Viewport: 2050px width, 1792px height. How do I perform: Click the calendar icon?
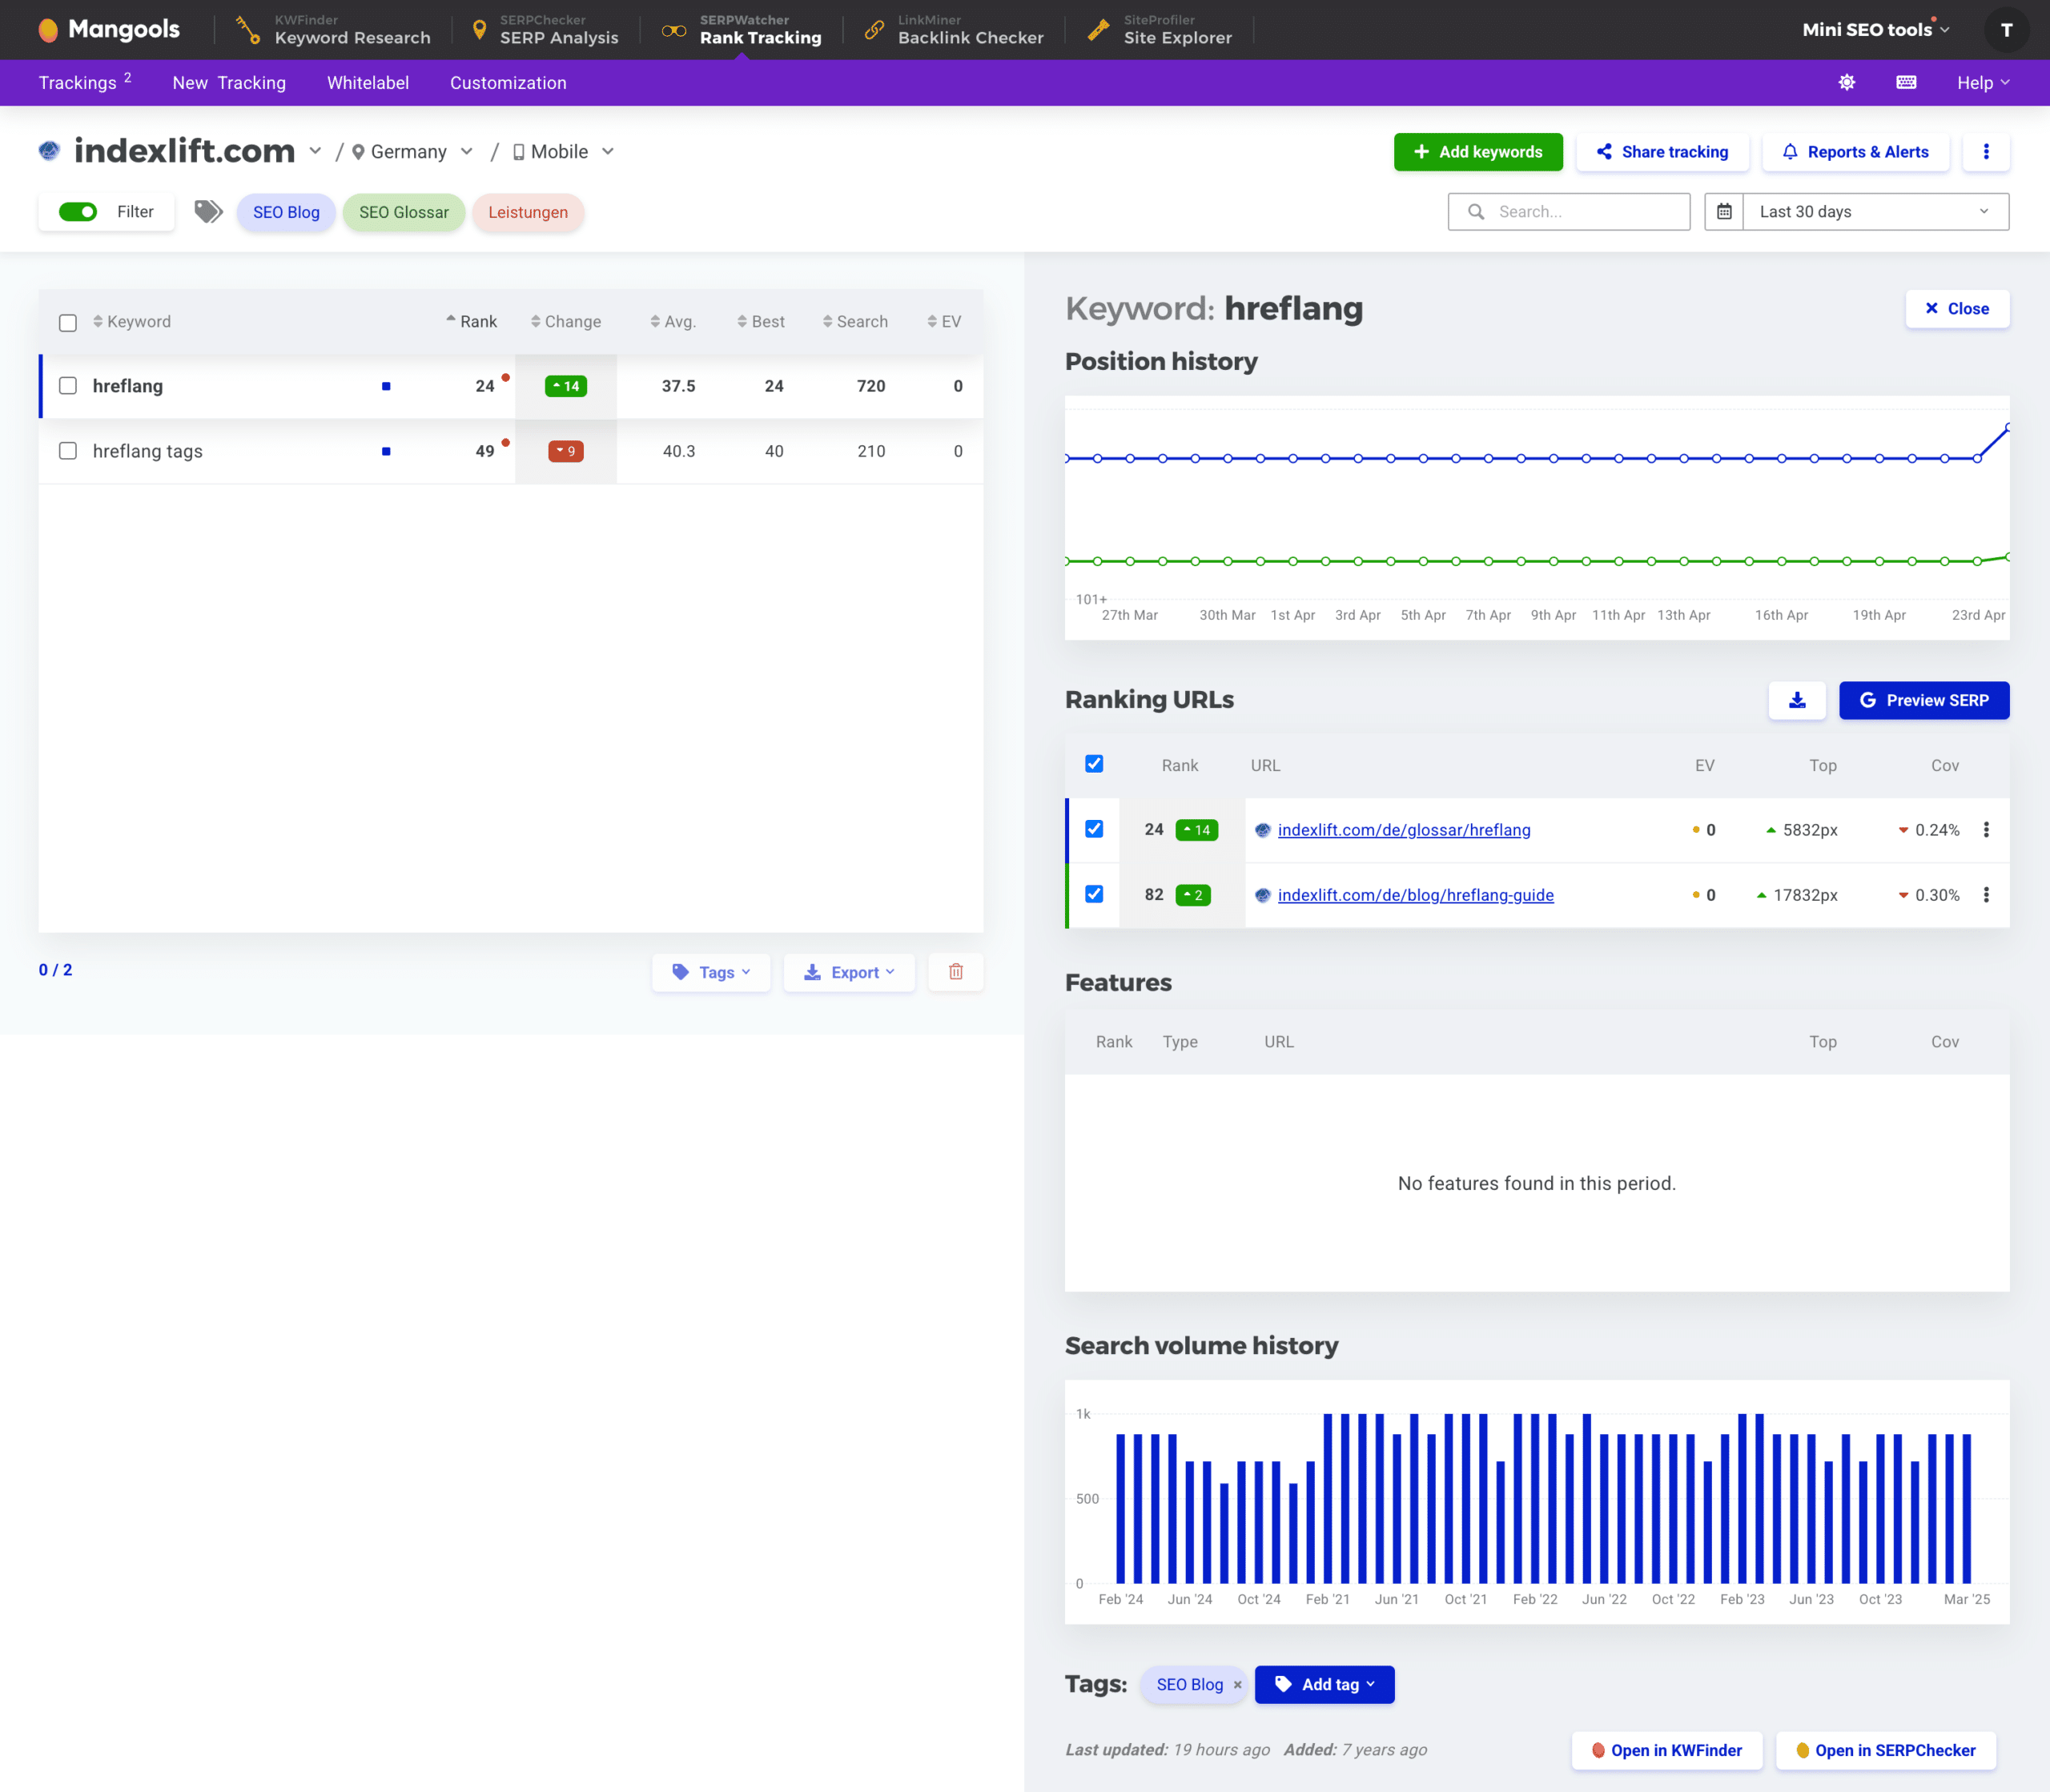tap(1724, 212)
